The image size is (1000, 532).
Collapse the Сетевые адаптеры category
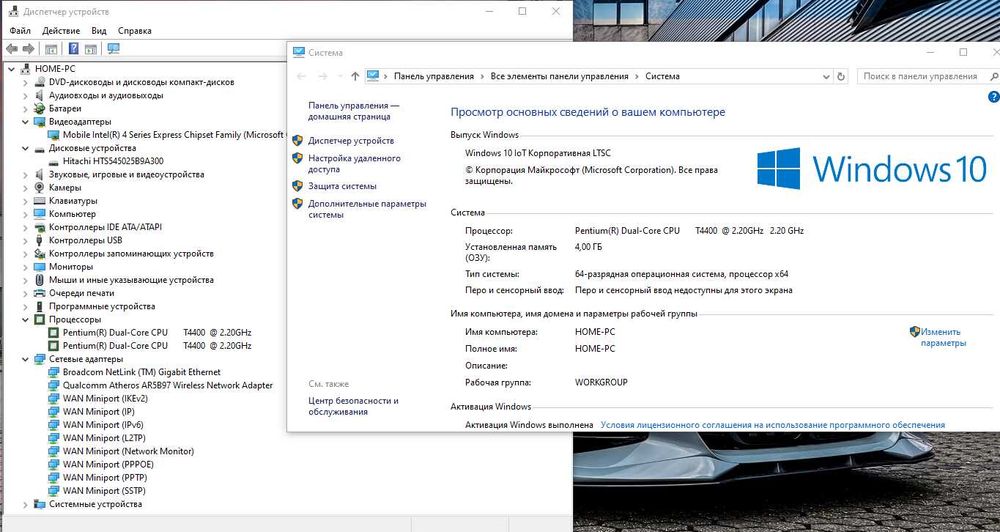click(x=26, y=358)
